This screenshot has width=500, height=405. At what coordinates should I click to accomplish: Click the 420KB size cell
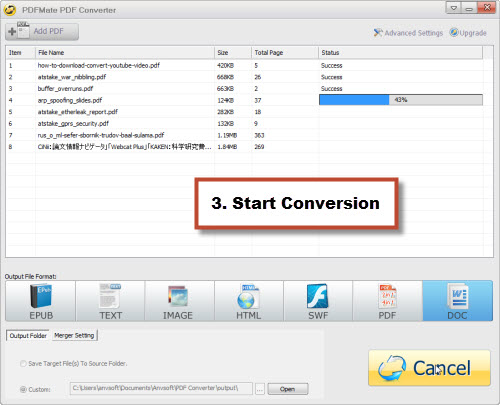point(225,65)
